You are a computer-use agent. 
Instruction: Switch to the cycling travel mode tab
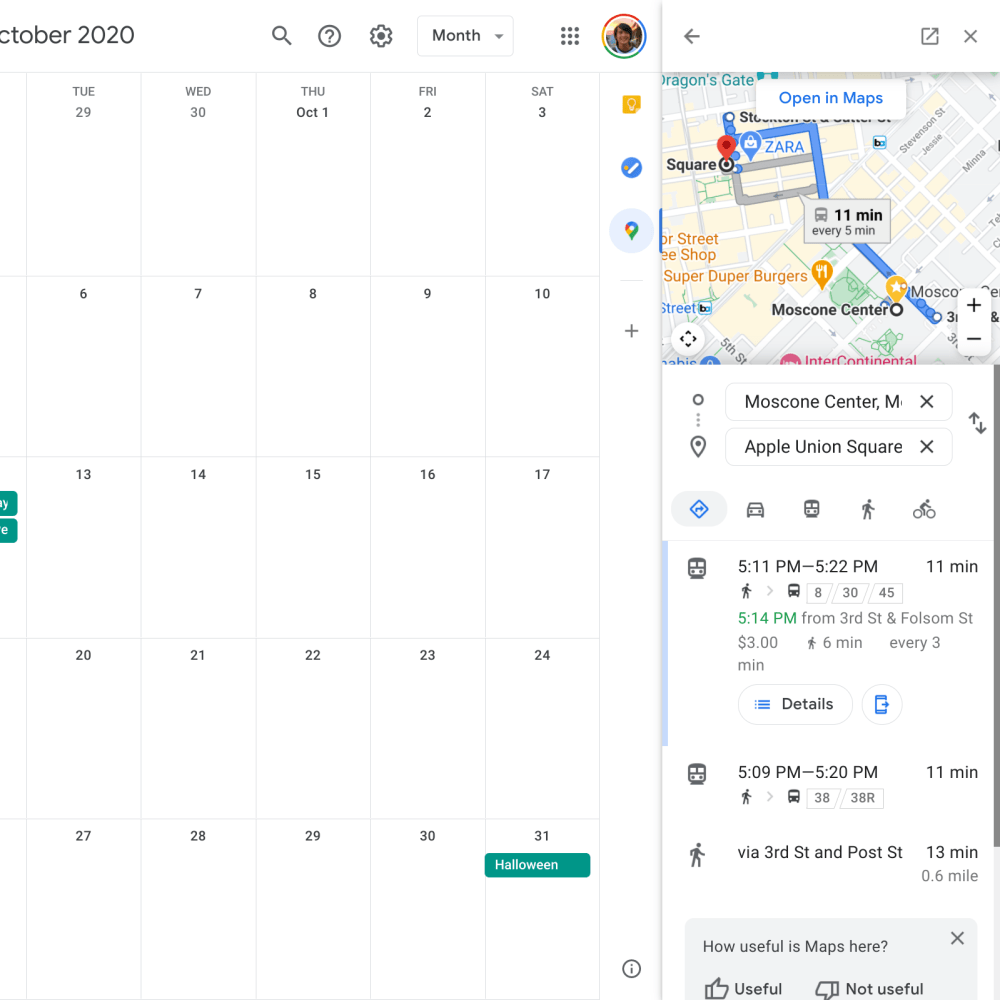click(924, 510)
